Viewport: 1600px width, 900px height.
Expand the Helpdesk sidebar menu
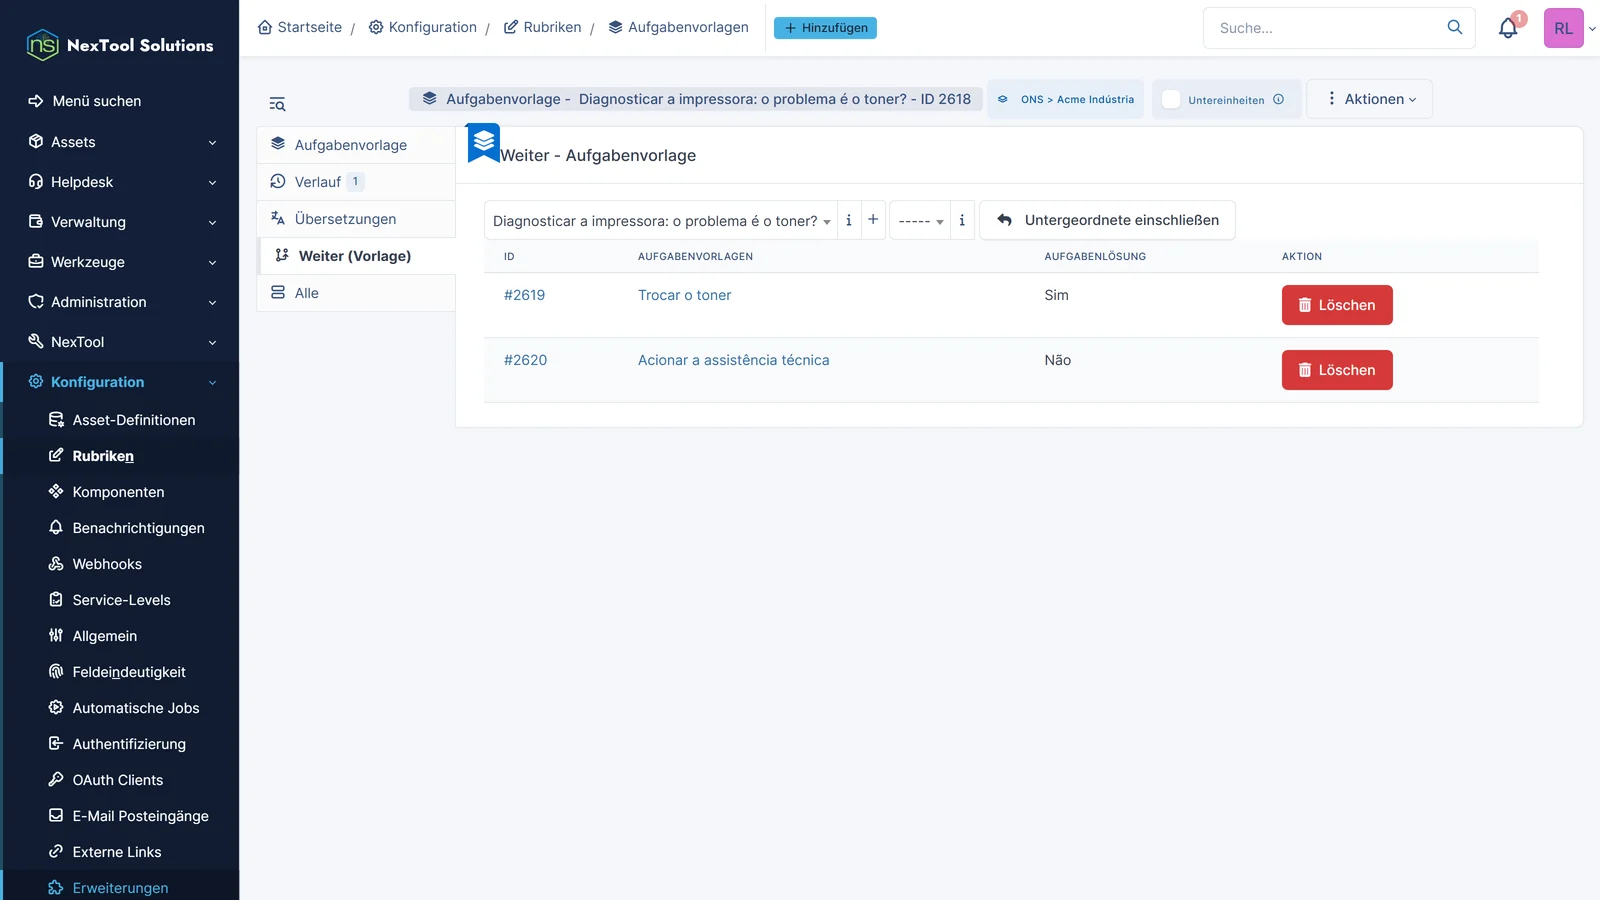pyautogui.click(x=120, y=182)
